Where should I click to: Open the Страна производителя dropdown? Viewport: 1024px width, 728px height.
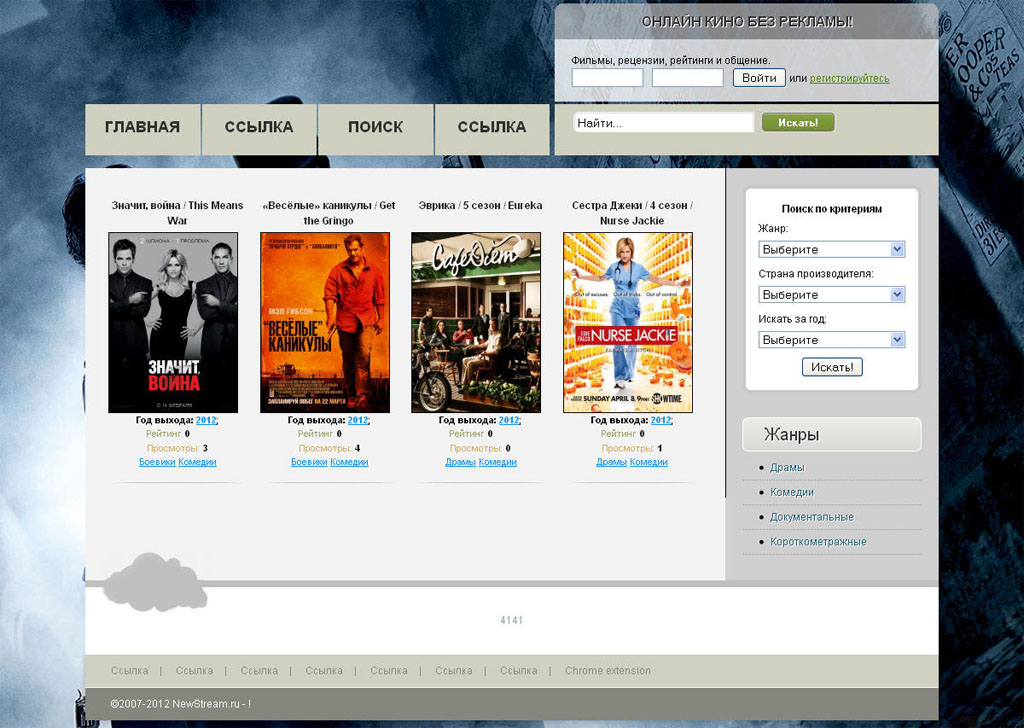832,294
